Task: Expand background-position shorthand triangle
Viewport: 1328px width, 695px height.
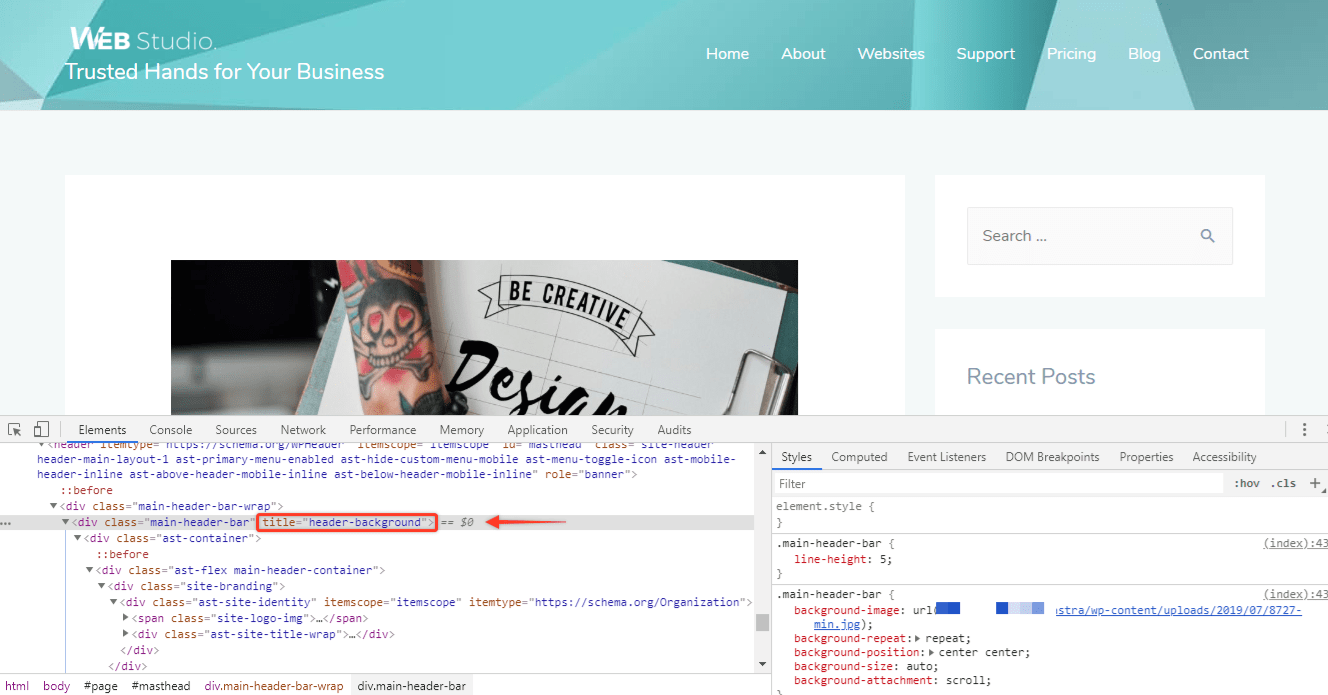Action: [x=931, y=652]
